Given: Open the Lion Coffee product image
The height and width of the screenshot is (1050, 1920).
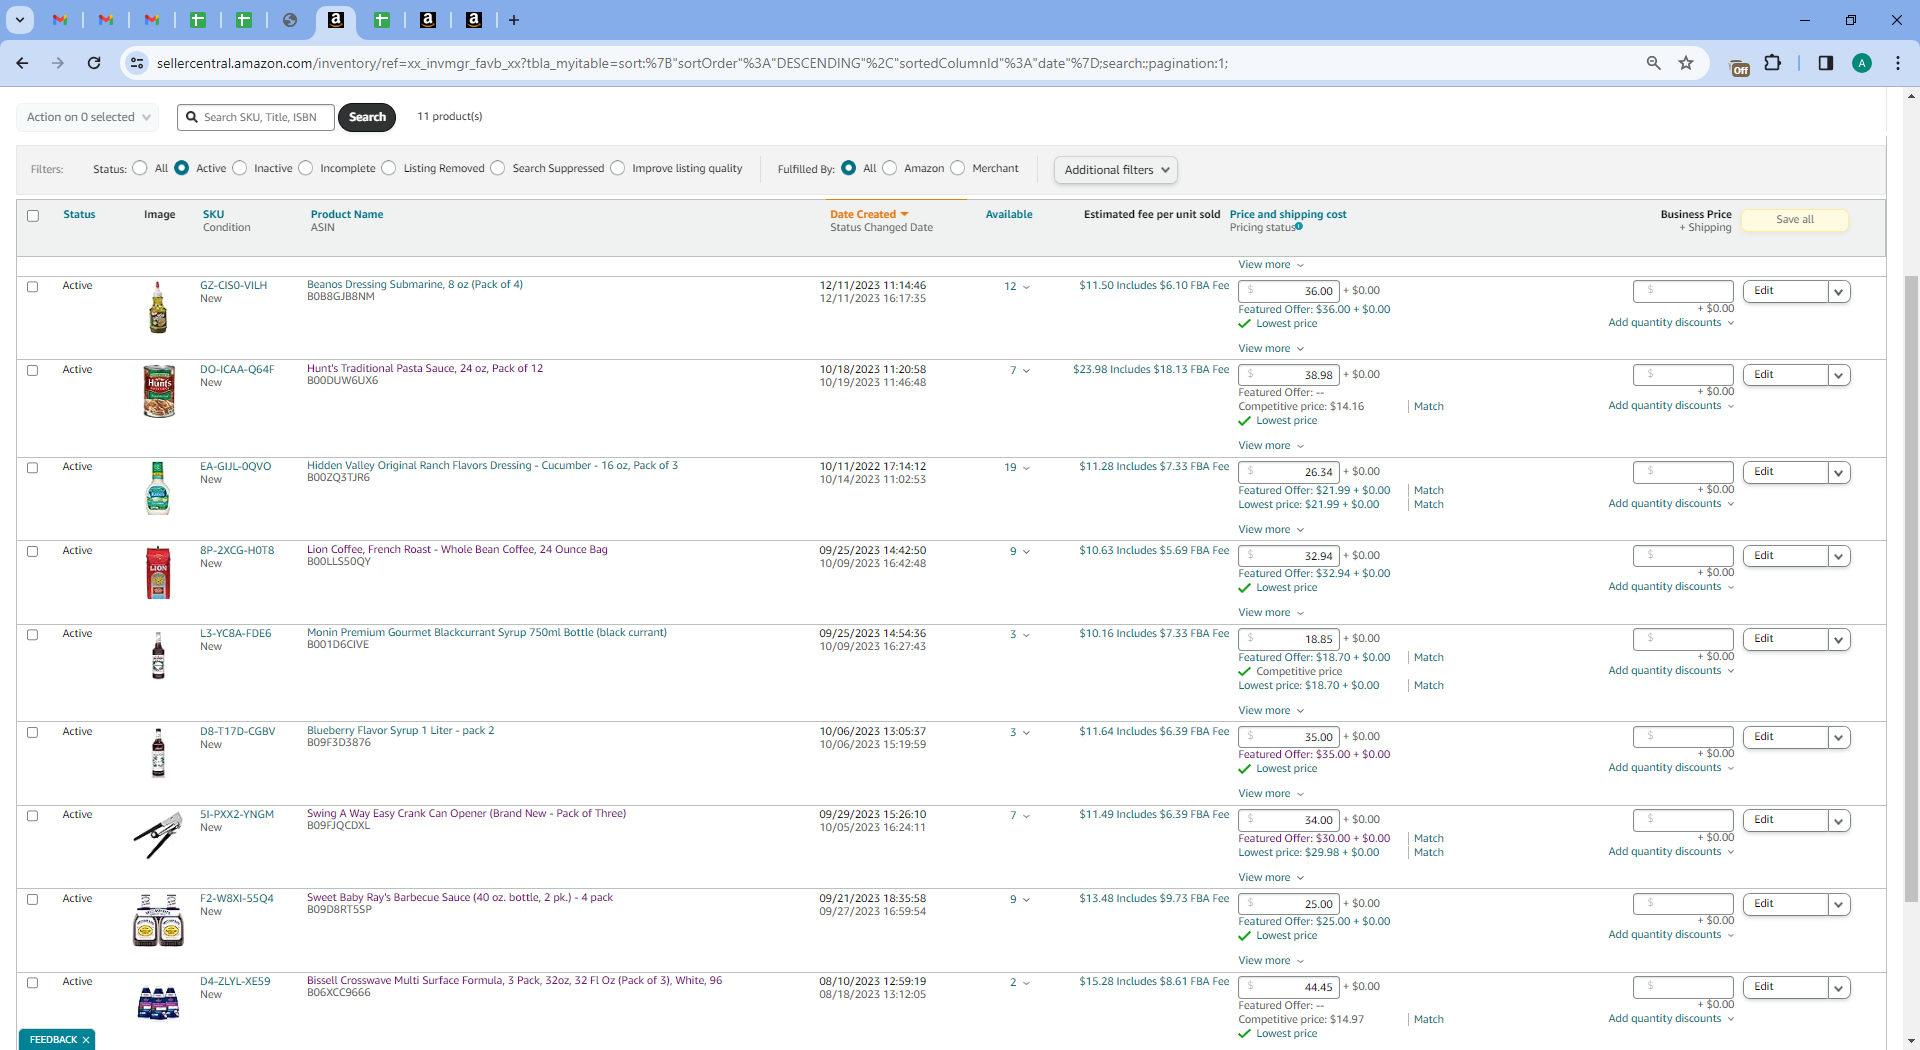Looking at the screenshot, I should tap(158, 573).
